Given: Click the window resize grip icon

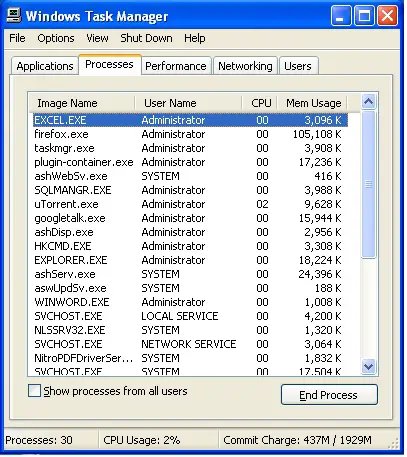Looking at the screenshot, I should pyautogui.click(x=394, y=444).
